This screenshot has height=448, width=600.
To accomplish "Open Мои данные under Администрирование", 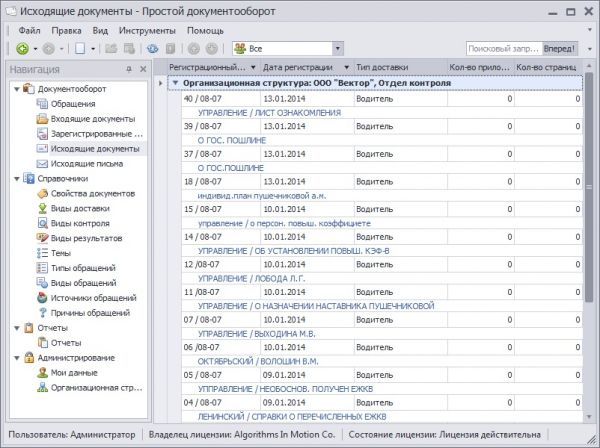I will coord(76,372).
